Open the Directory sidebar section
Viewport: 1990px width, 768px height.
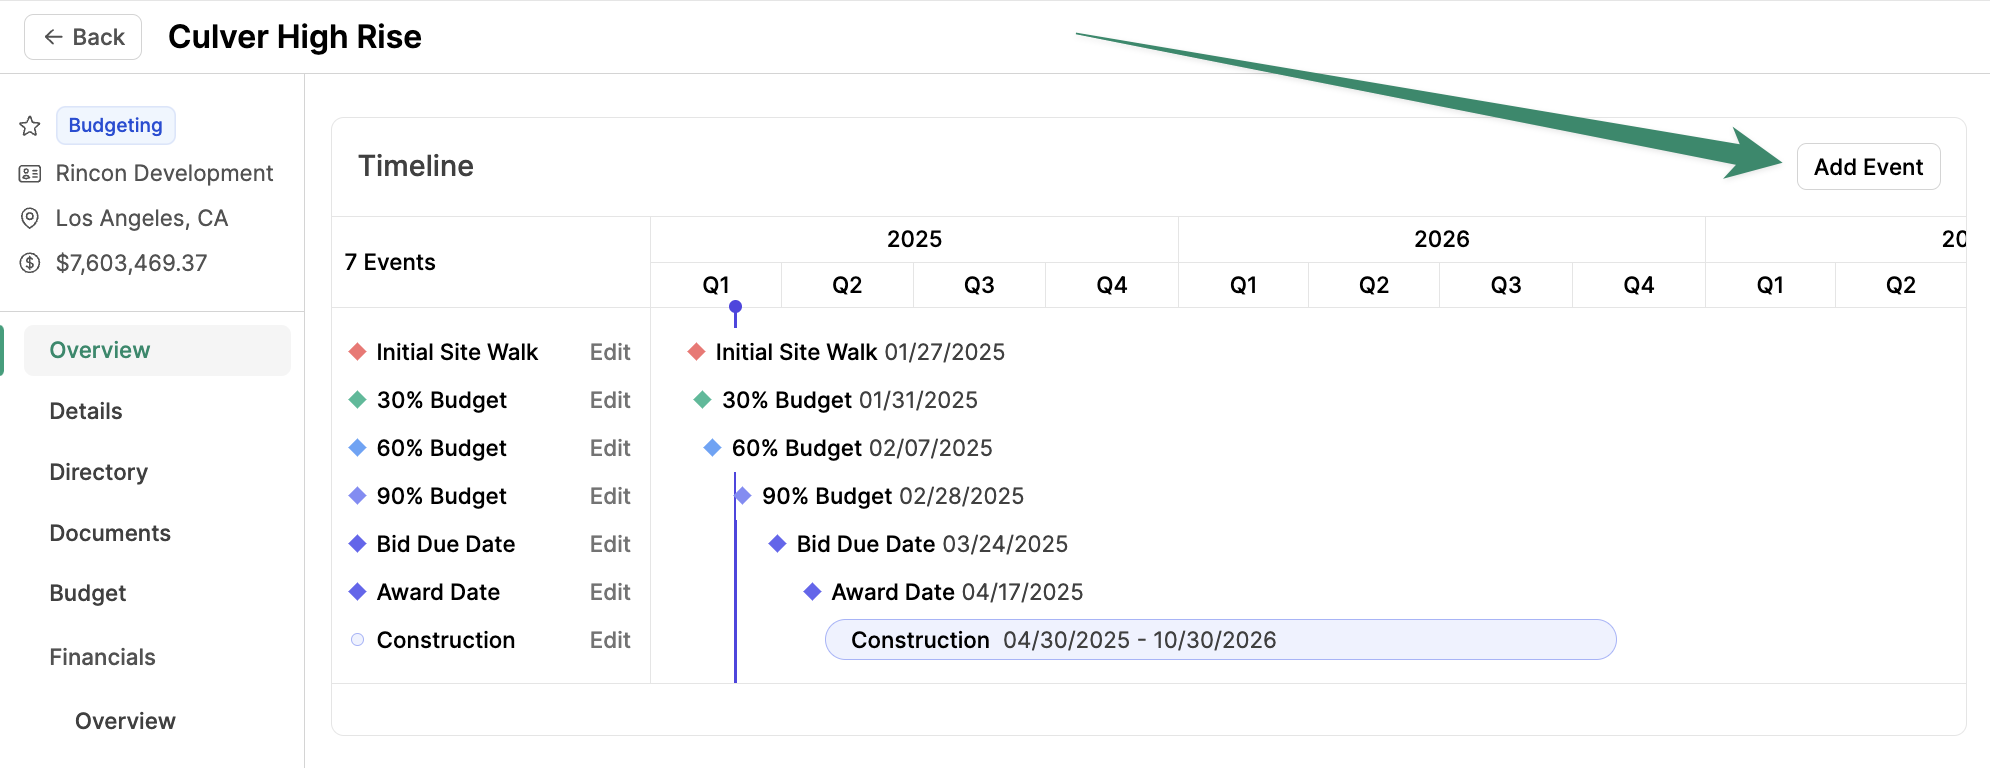(99, 472)
